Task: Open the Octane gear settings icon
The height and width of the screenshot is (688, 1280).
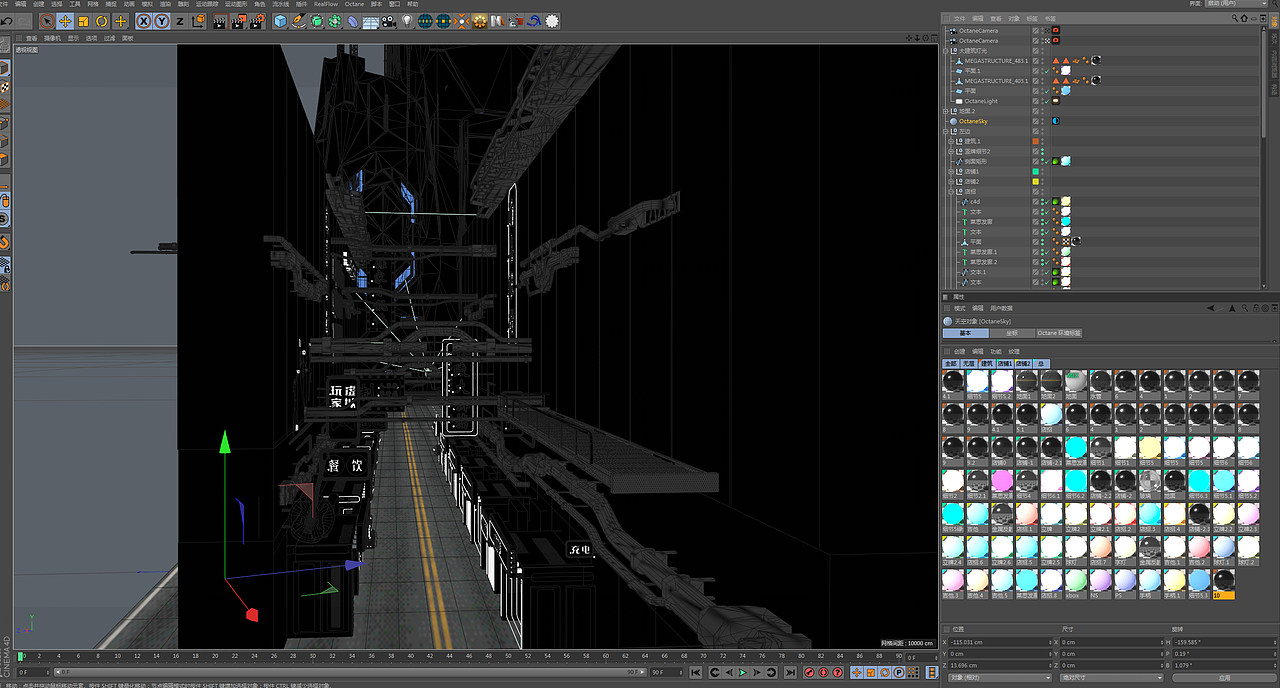Action: coord(480,21)
